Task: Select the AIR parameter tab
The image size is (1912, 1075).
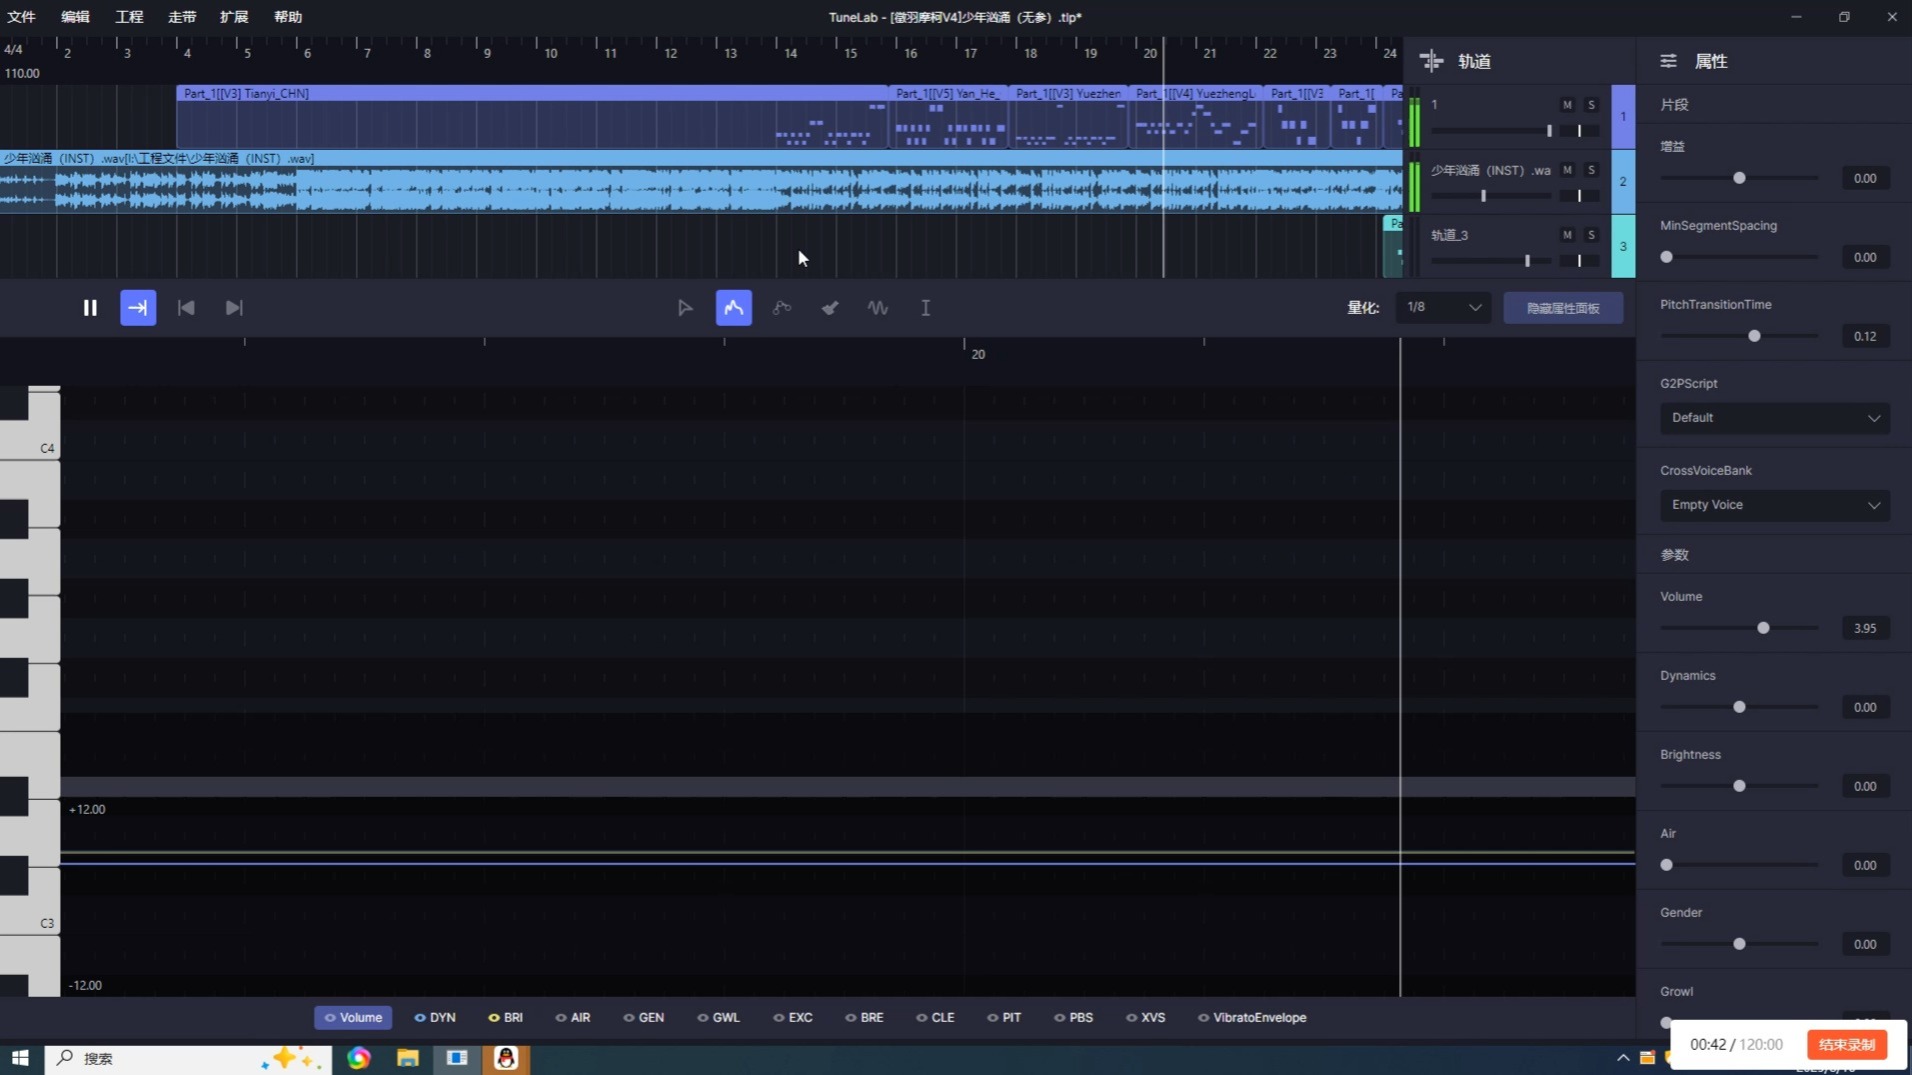Action: [x=573, y=1018]
